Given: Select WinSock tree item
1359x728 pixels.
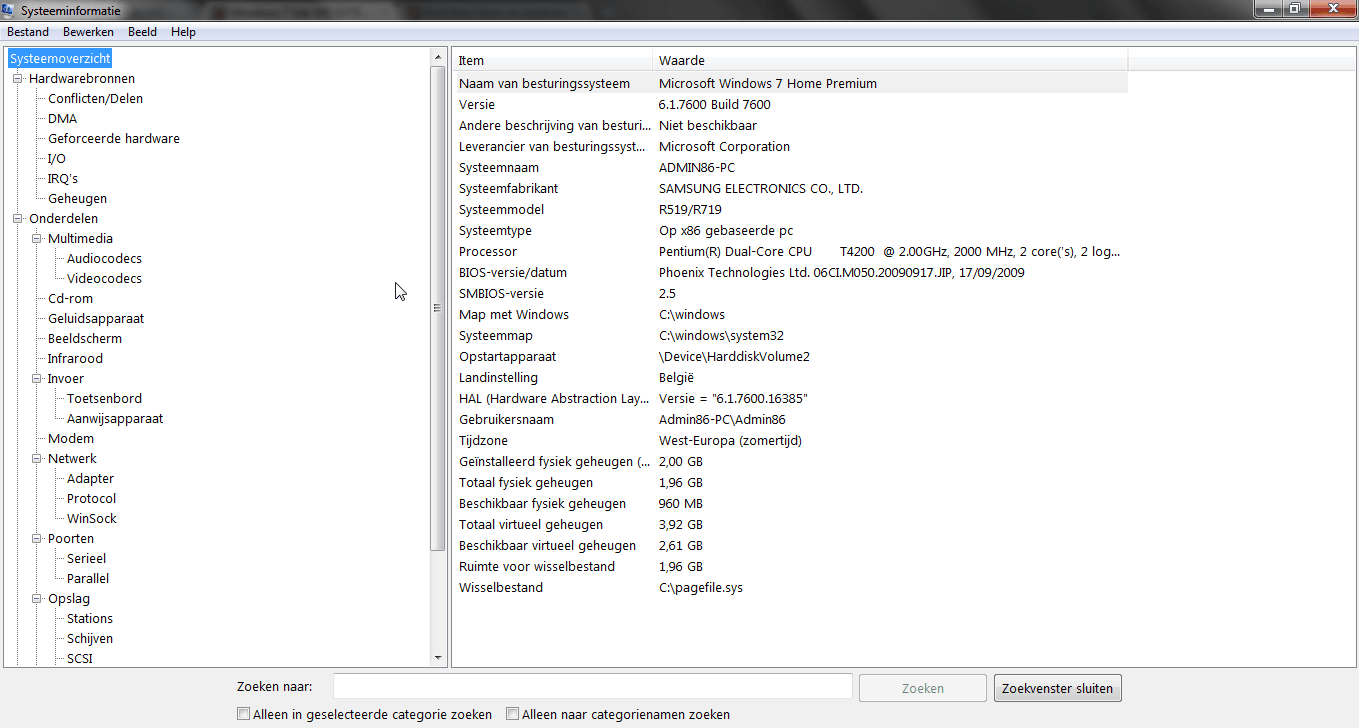Looking at the screenshot, I should (x=92, y=519).
